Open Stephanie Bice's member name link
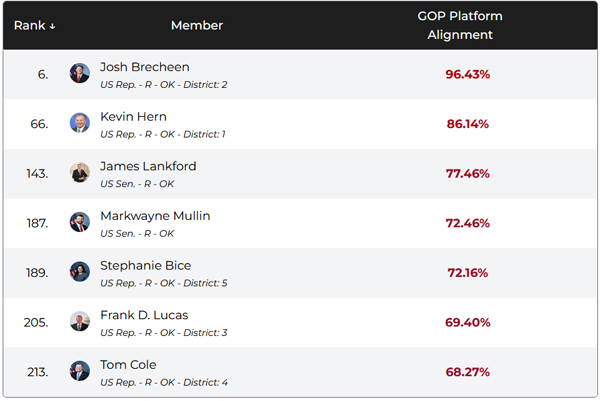The height and width of the screenshot is (401, 600). (145, 265)
